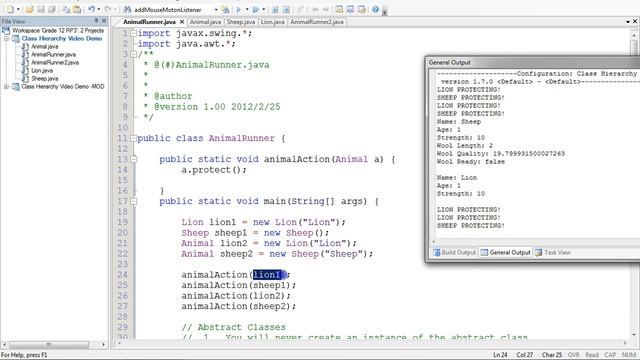Switch to the AnimalRunner.java editor tab

pyautogui.click(x=149, y=22)
